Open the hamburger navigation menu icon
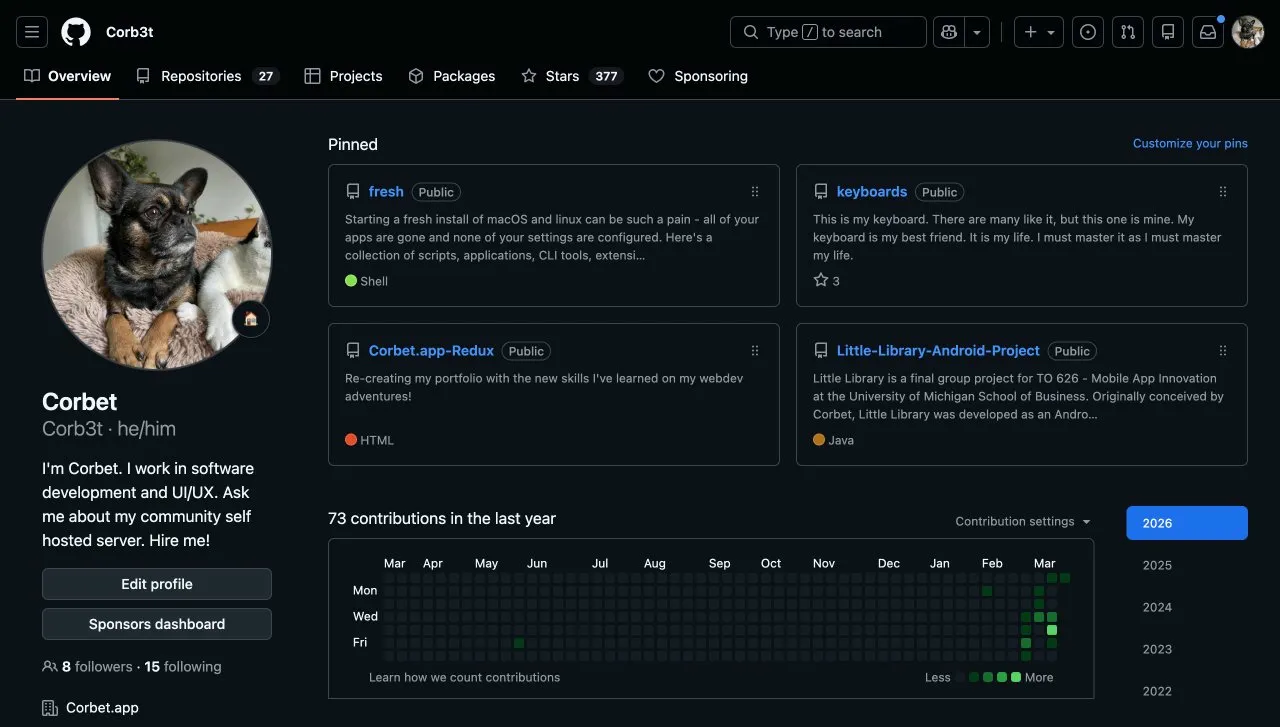1280x727 pixels. click(31, 31)
